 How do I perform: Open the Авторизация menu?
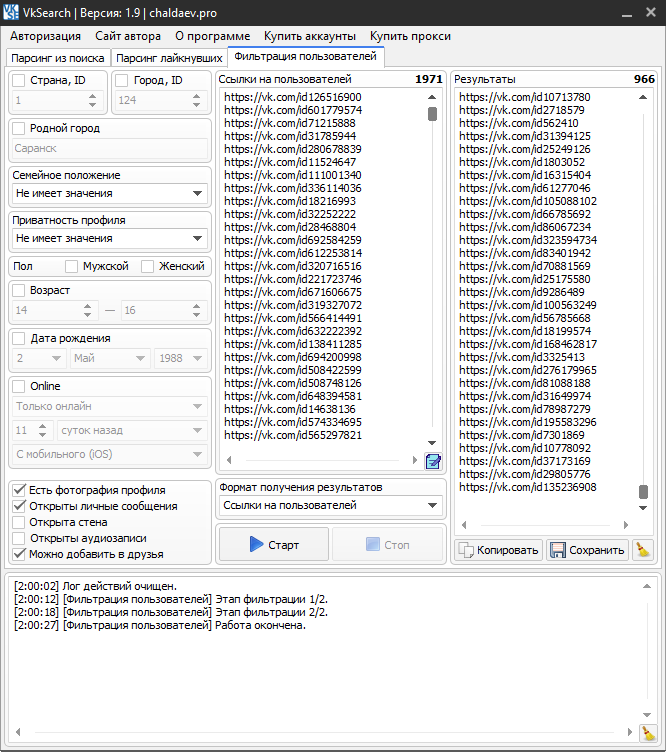pyautogui.click(x=46, y=36)
